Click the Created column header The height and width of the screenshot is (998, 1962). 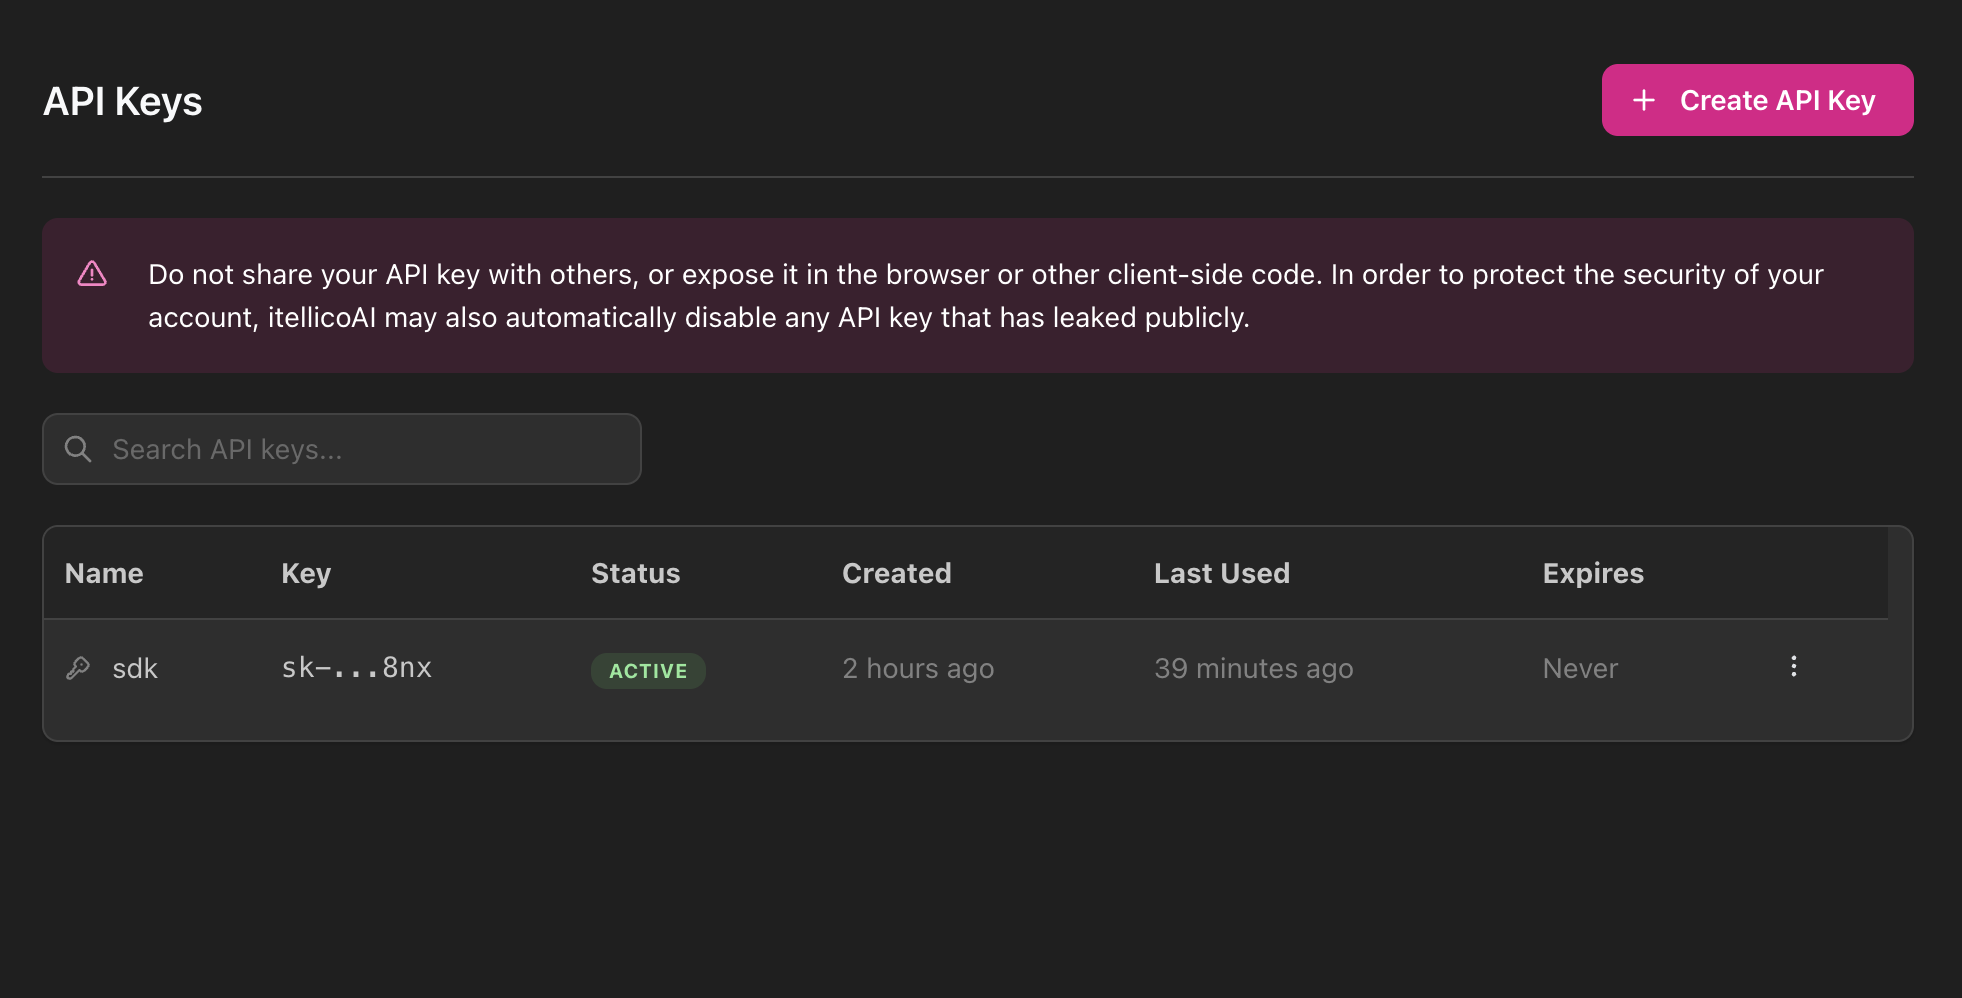pos(896,573)
